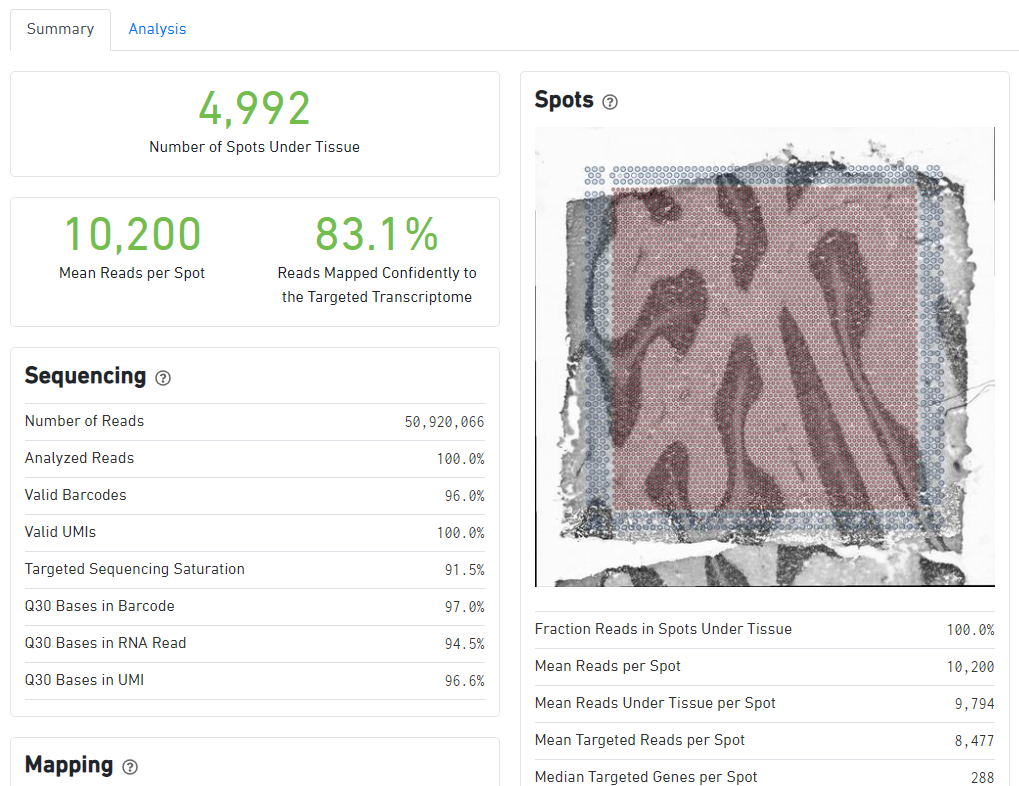The image size is (1019, 786).
Task: Show Mapping section help tooltip icon
Action: point(130,767)
